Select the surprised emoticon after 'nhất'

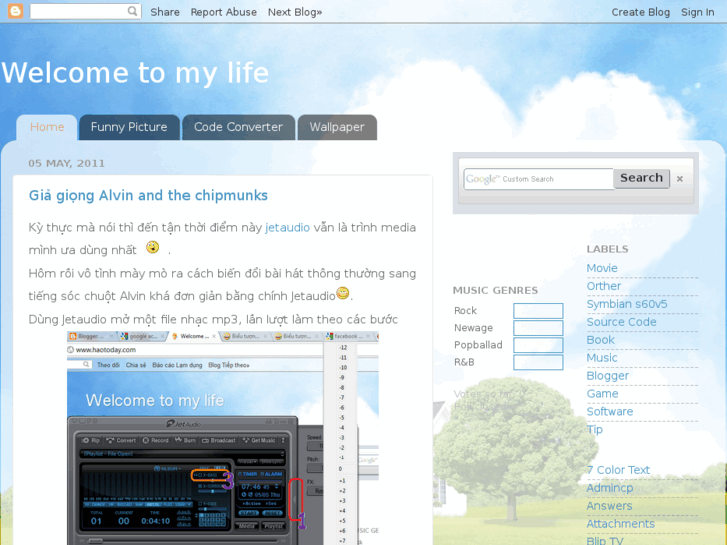[153, 247]
